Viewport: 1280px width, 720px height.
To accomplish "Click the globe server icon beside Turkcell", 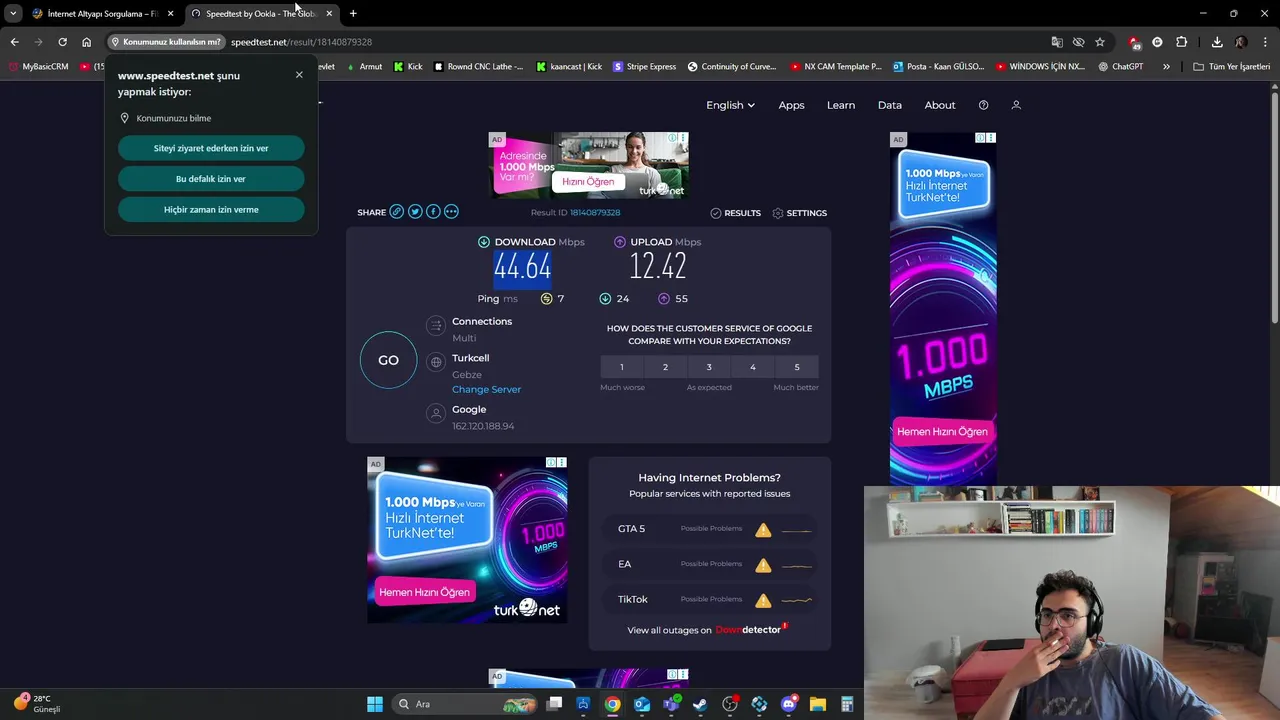I will pyautogui.click(x=435, y=362).
